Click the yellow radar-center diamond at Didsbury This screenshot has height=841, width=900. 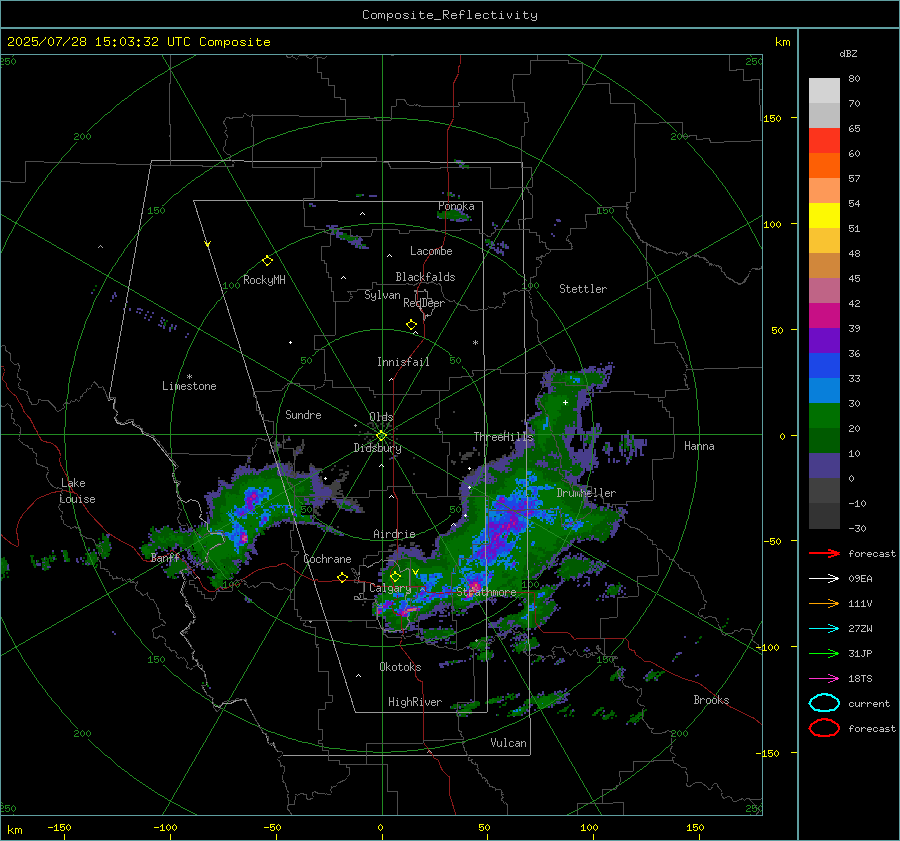(381, 436)
